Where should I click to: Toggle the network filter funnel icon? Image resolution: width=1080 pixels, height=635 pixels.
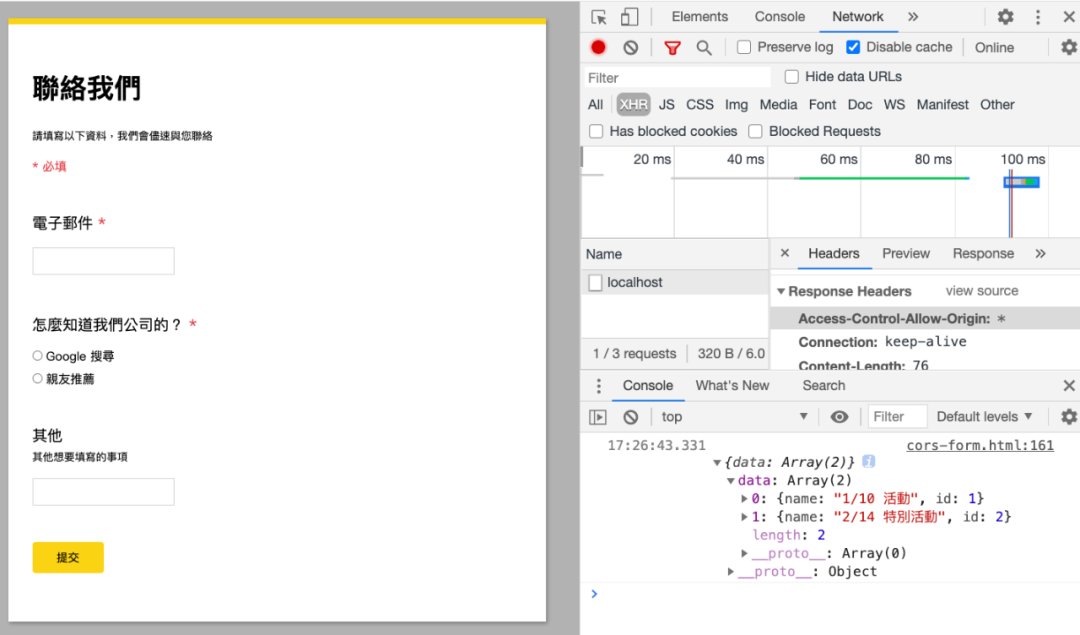(x=672, y=48)
